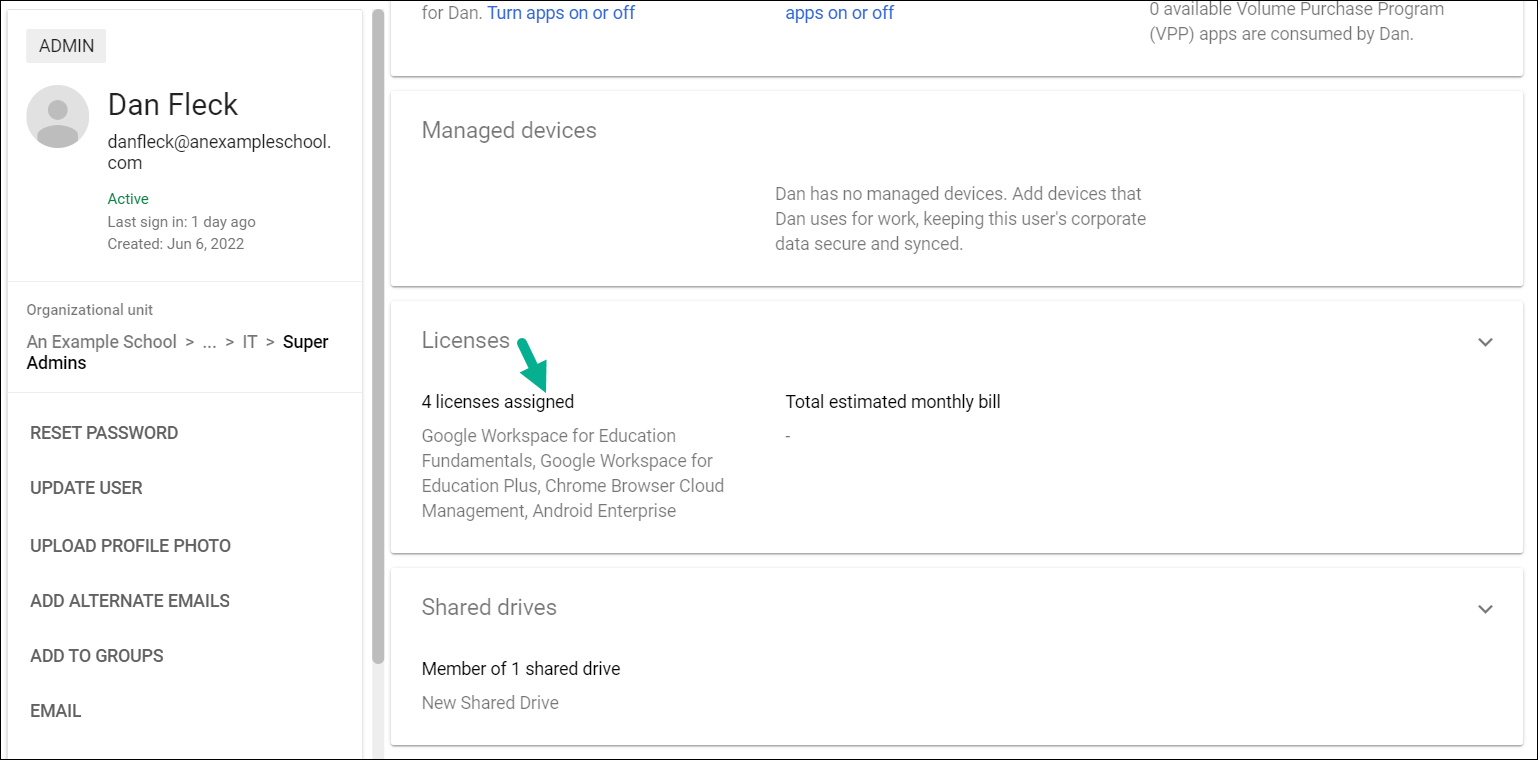Screen dimensions: 1538x760
Task: Select 'Super Admins' organizational unit
Action: tap(177, 352)
